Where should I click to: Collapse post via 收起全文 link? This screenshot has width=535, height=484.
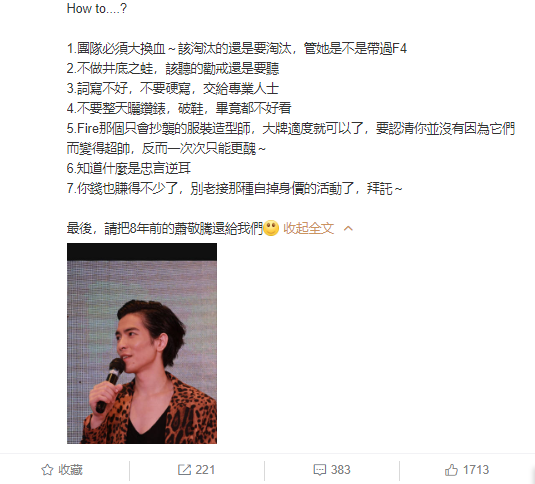pos(308,228)
